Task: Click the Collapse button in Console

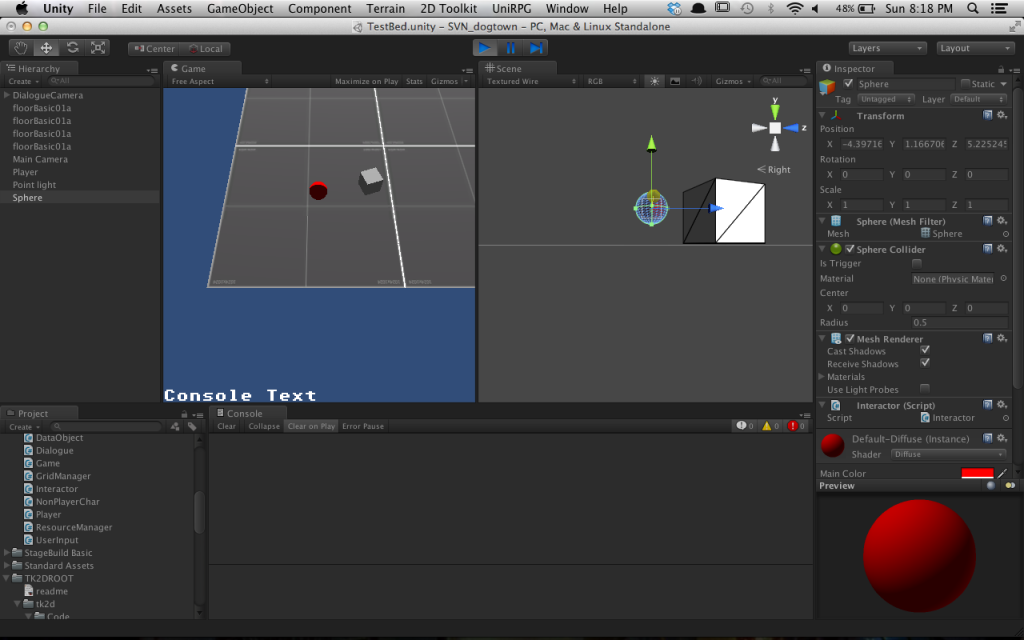Action: coord(264,426)
